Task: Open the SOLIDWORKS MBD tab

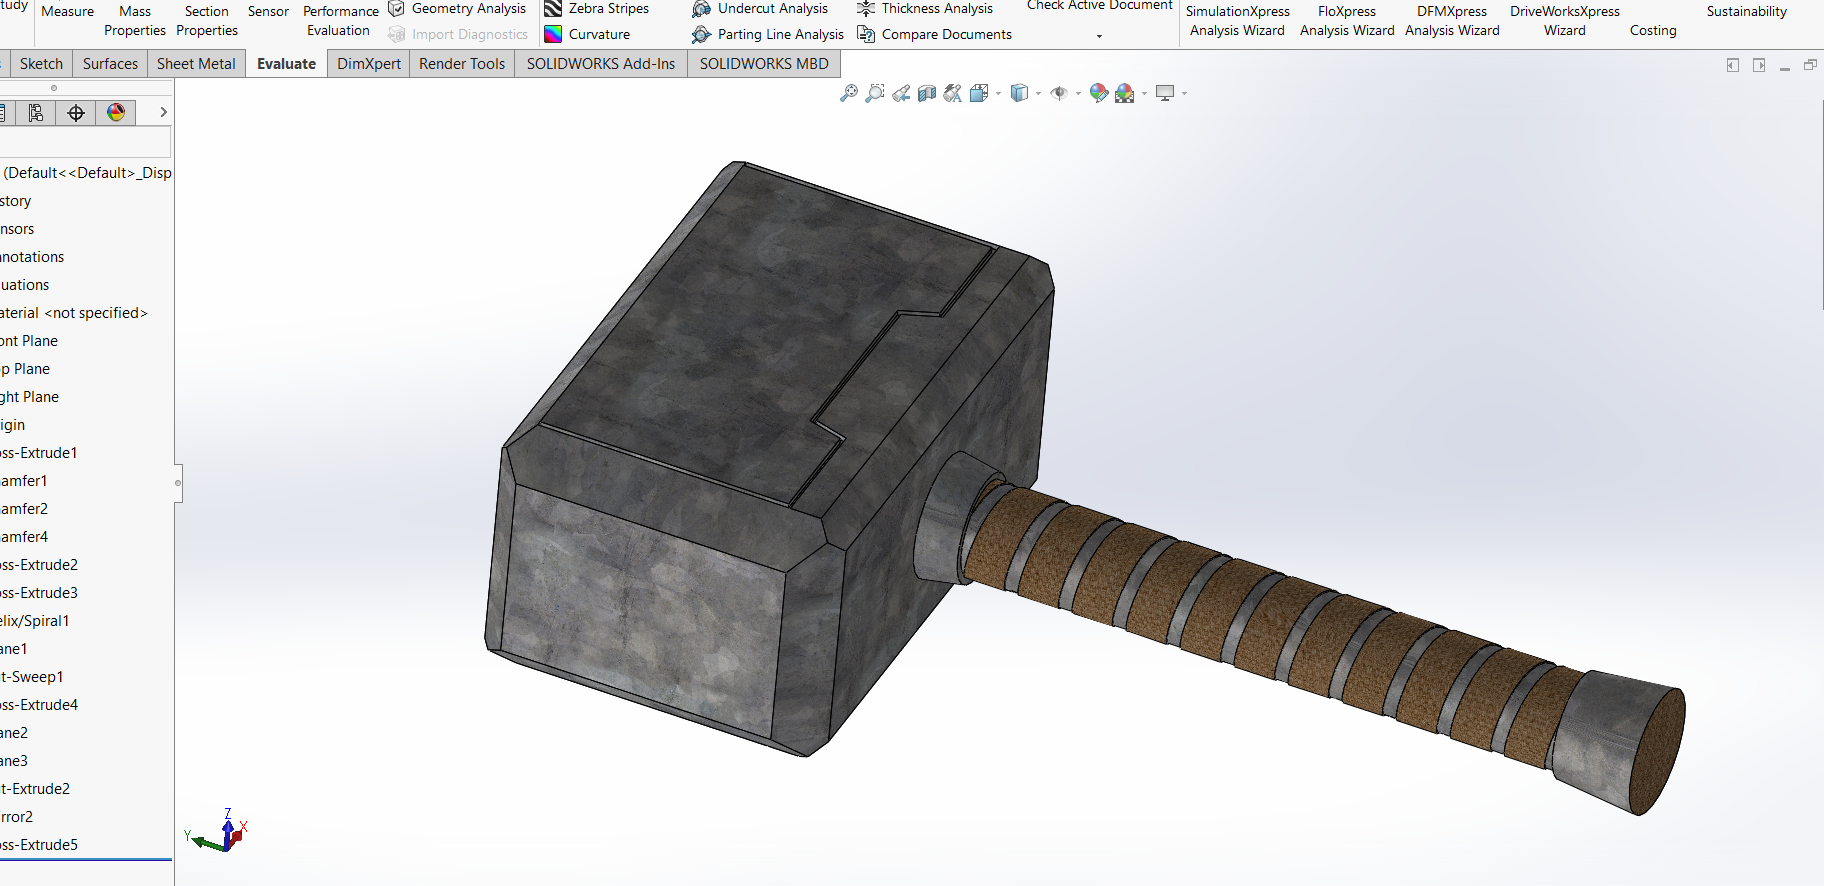Action: pos(764,63)
